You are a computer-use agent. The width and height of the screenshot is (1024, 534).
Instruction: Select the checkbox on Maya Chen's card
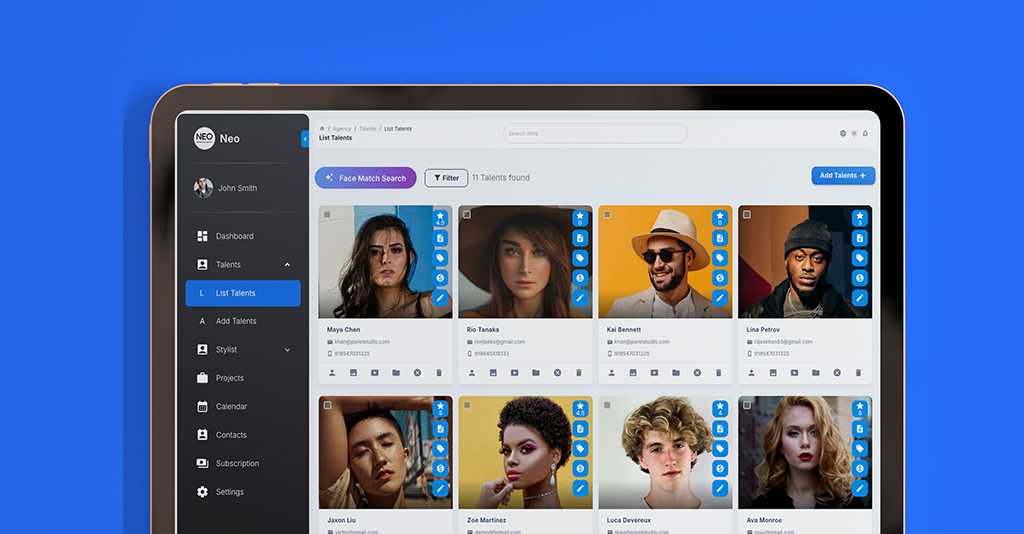pos(327,214)
